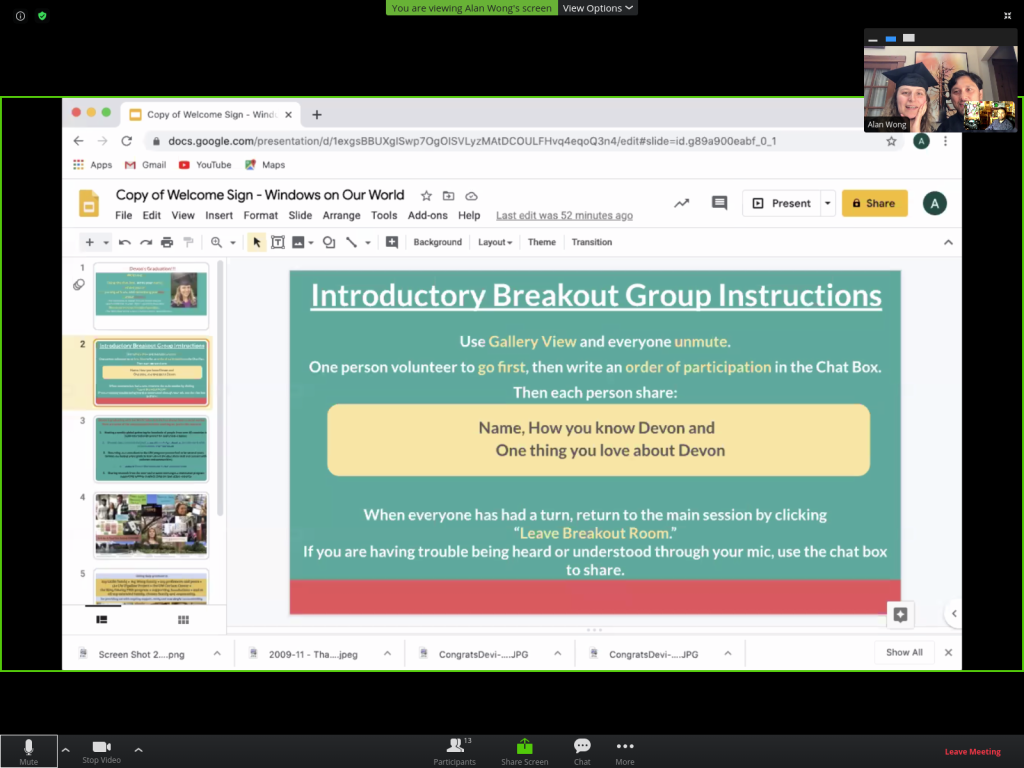Click the Gmail bookmark icon

130,165
